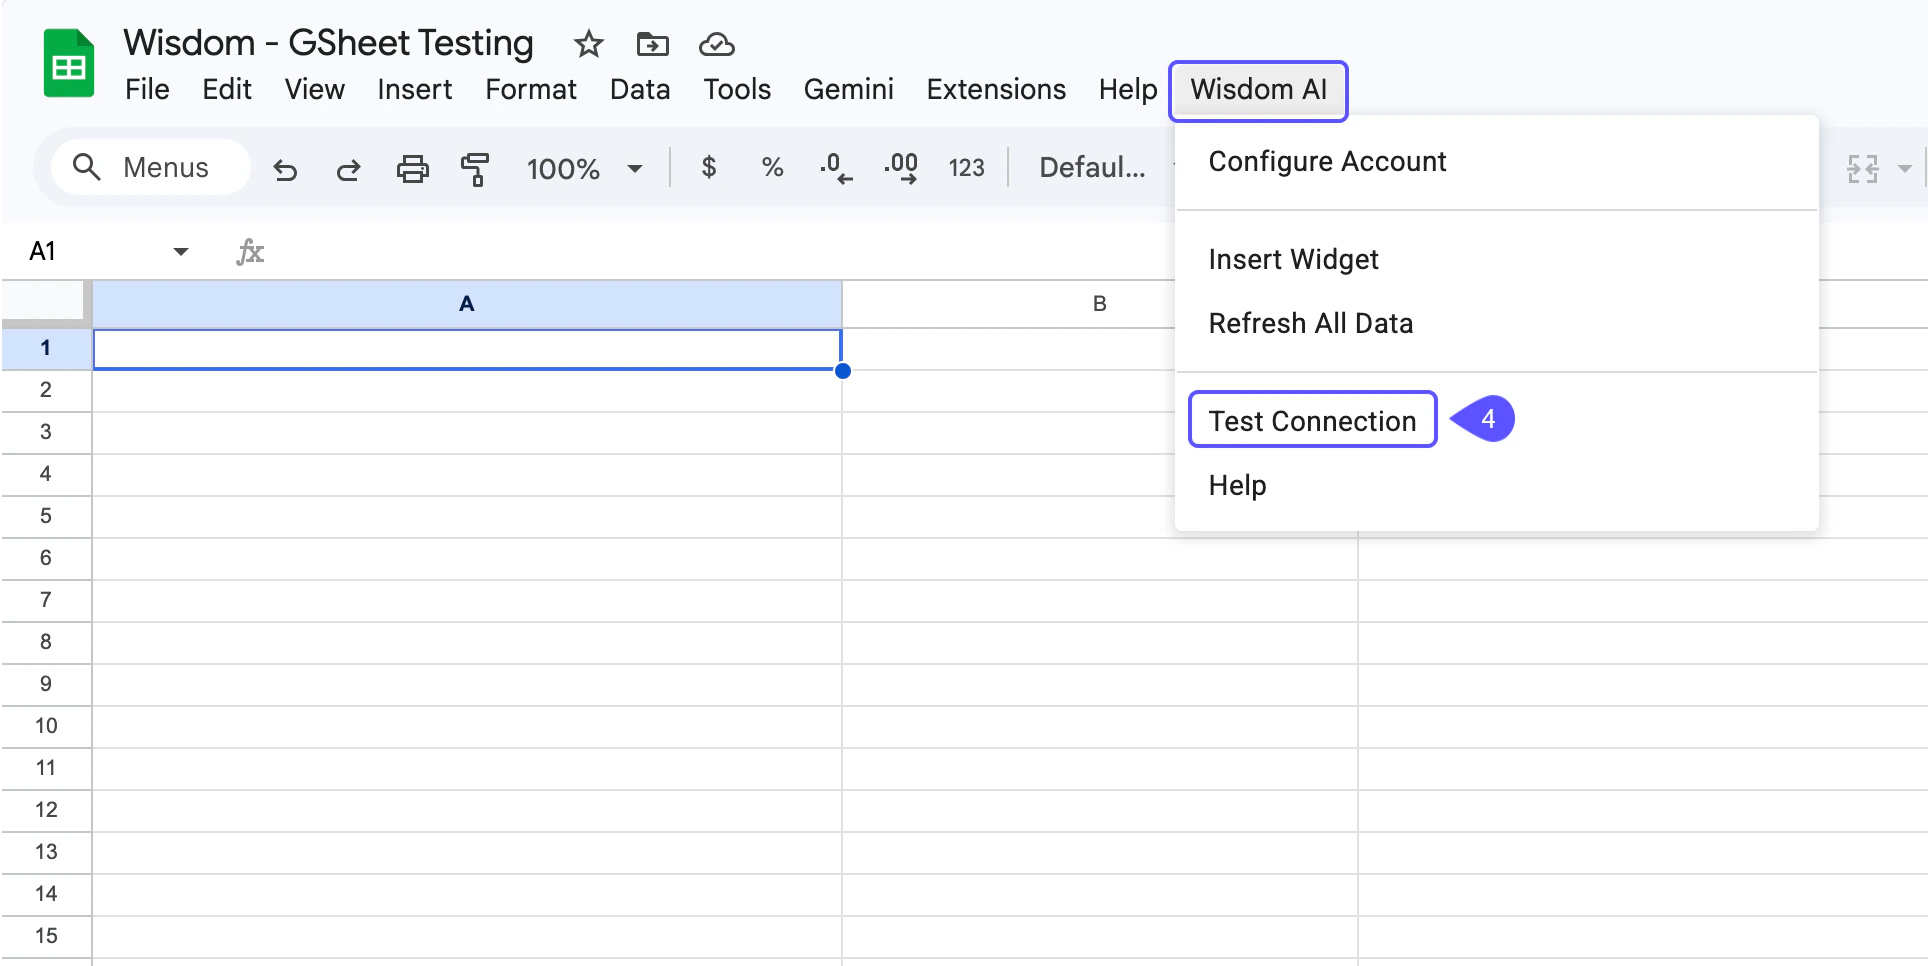This screenshot has width=1928, height=966.
Task: Star the Wisdom - GSheet Testing document
Action: 589,44
